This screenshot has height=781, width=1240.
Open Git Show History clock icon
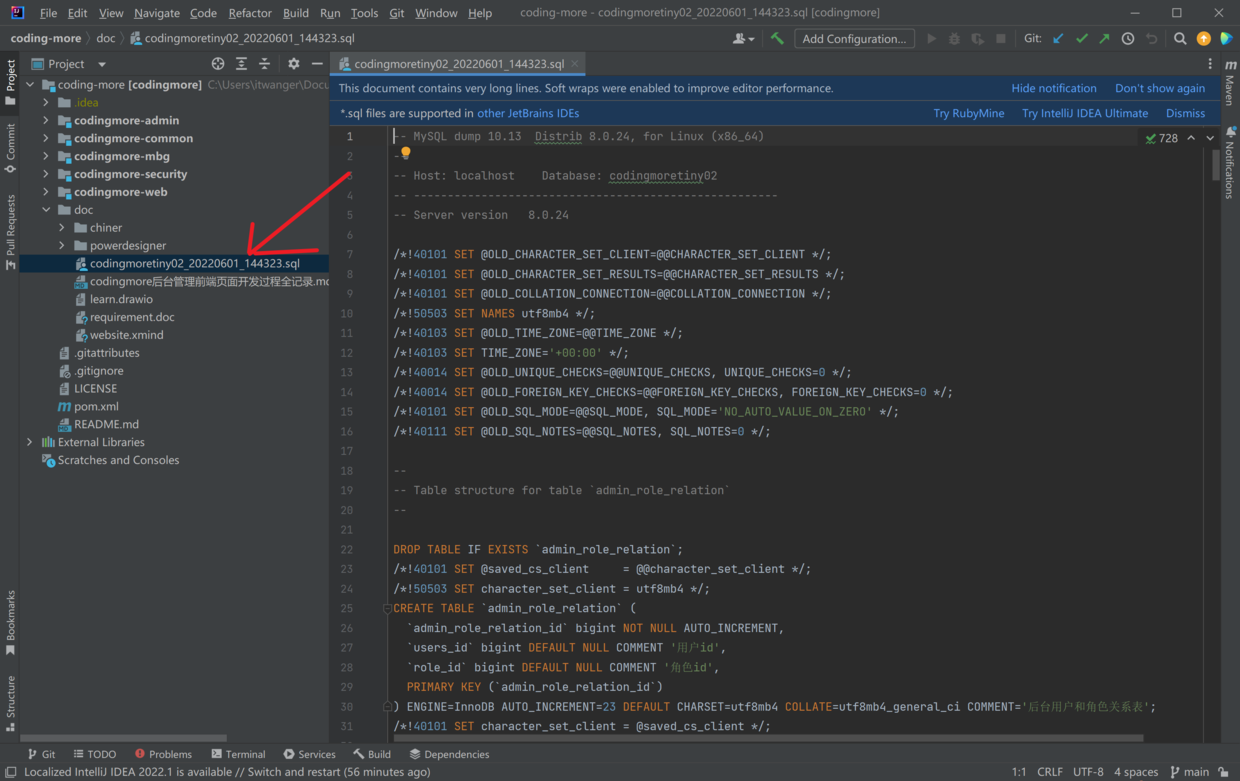click(x=1128, y=39)
